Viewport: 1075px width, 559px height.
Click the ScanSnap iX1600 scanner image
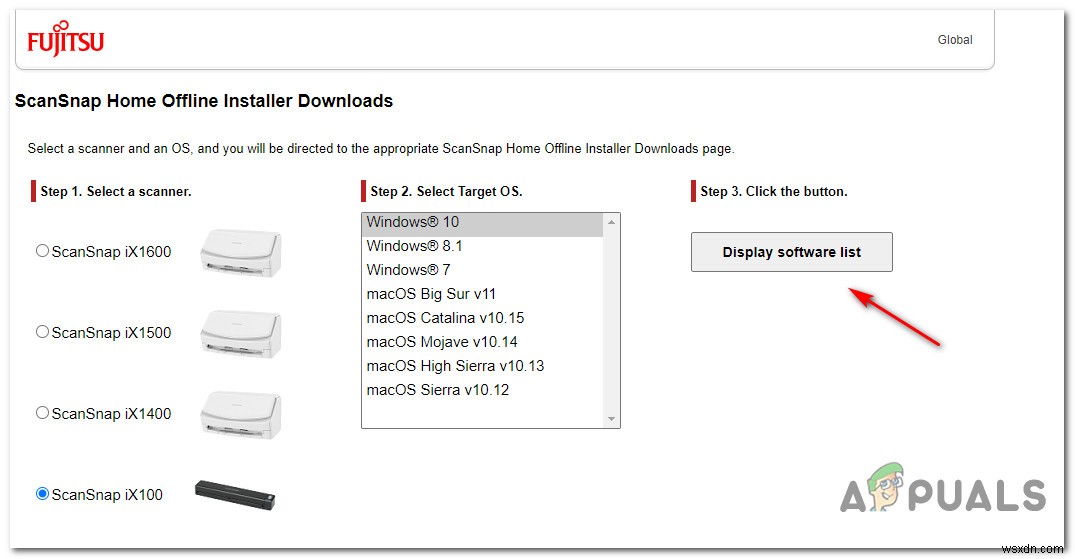point(241,252)
